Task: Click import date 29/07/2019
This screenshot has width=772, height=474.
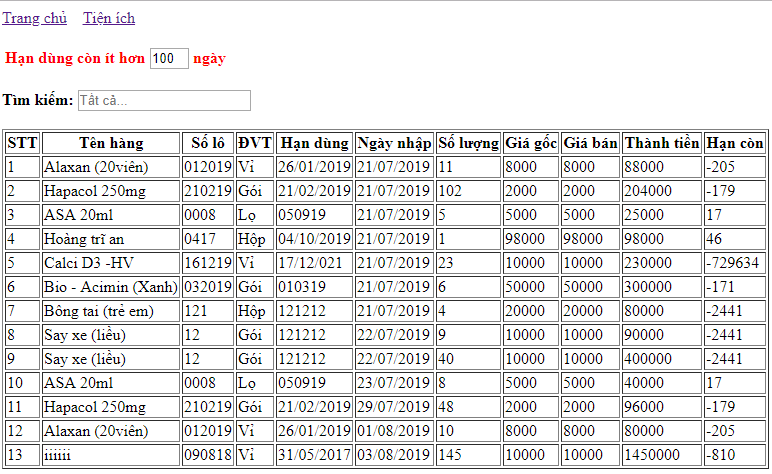Action: [394, 407]
